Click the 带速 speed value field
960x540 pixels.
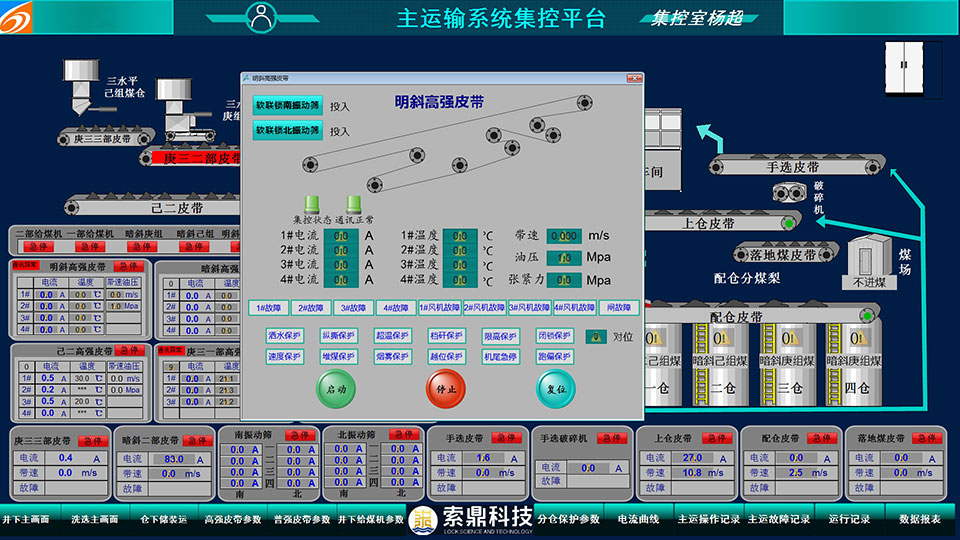[x=564, y=236]
